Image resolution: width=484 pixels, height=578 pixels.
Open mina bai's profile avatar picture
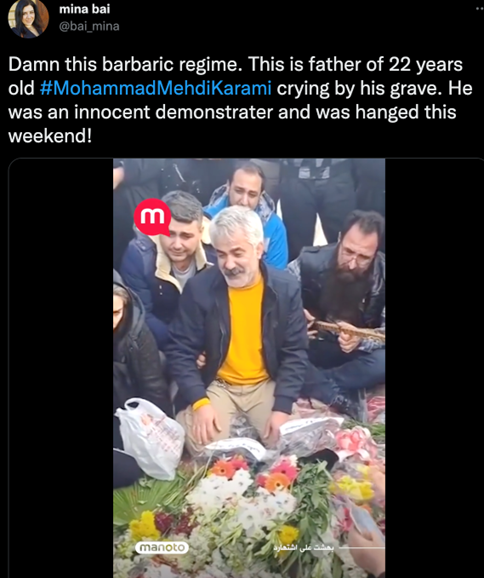pos(28,19)
